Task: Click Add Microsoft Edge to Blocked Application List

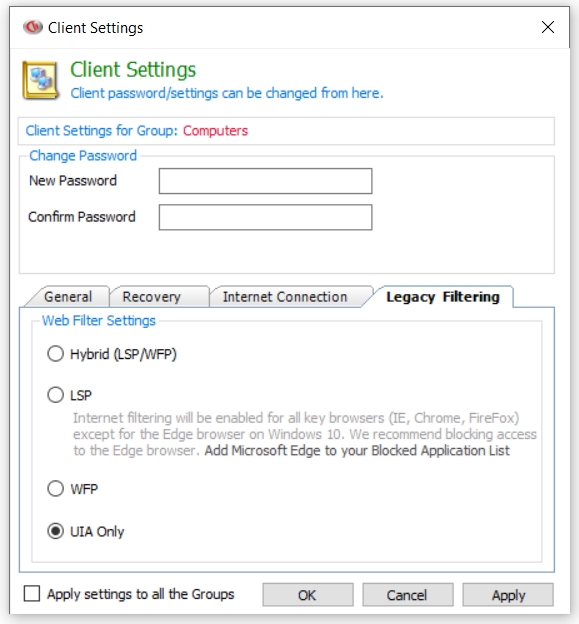Action: [x=357, y=450]
